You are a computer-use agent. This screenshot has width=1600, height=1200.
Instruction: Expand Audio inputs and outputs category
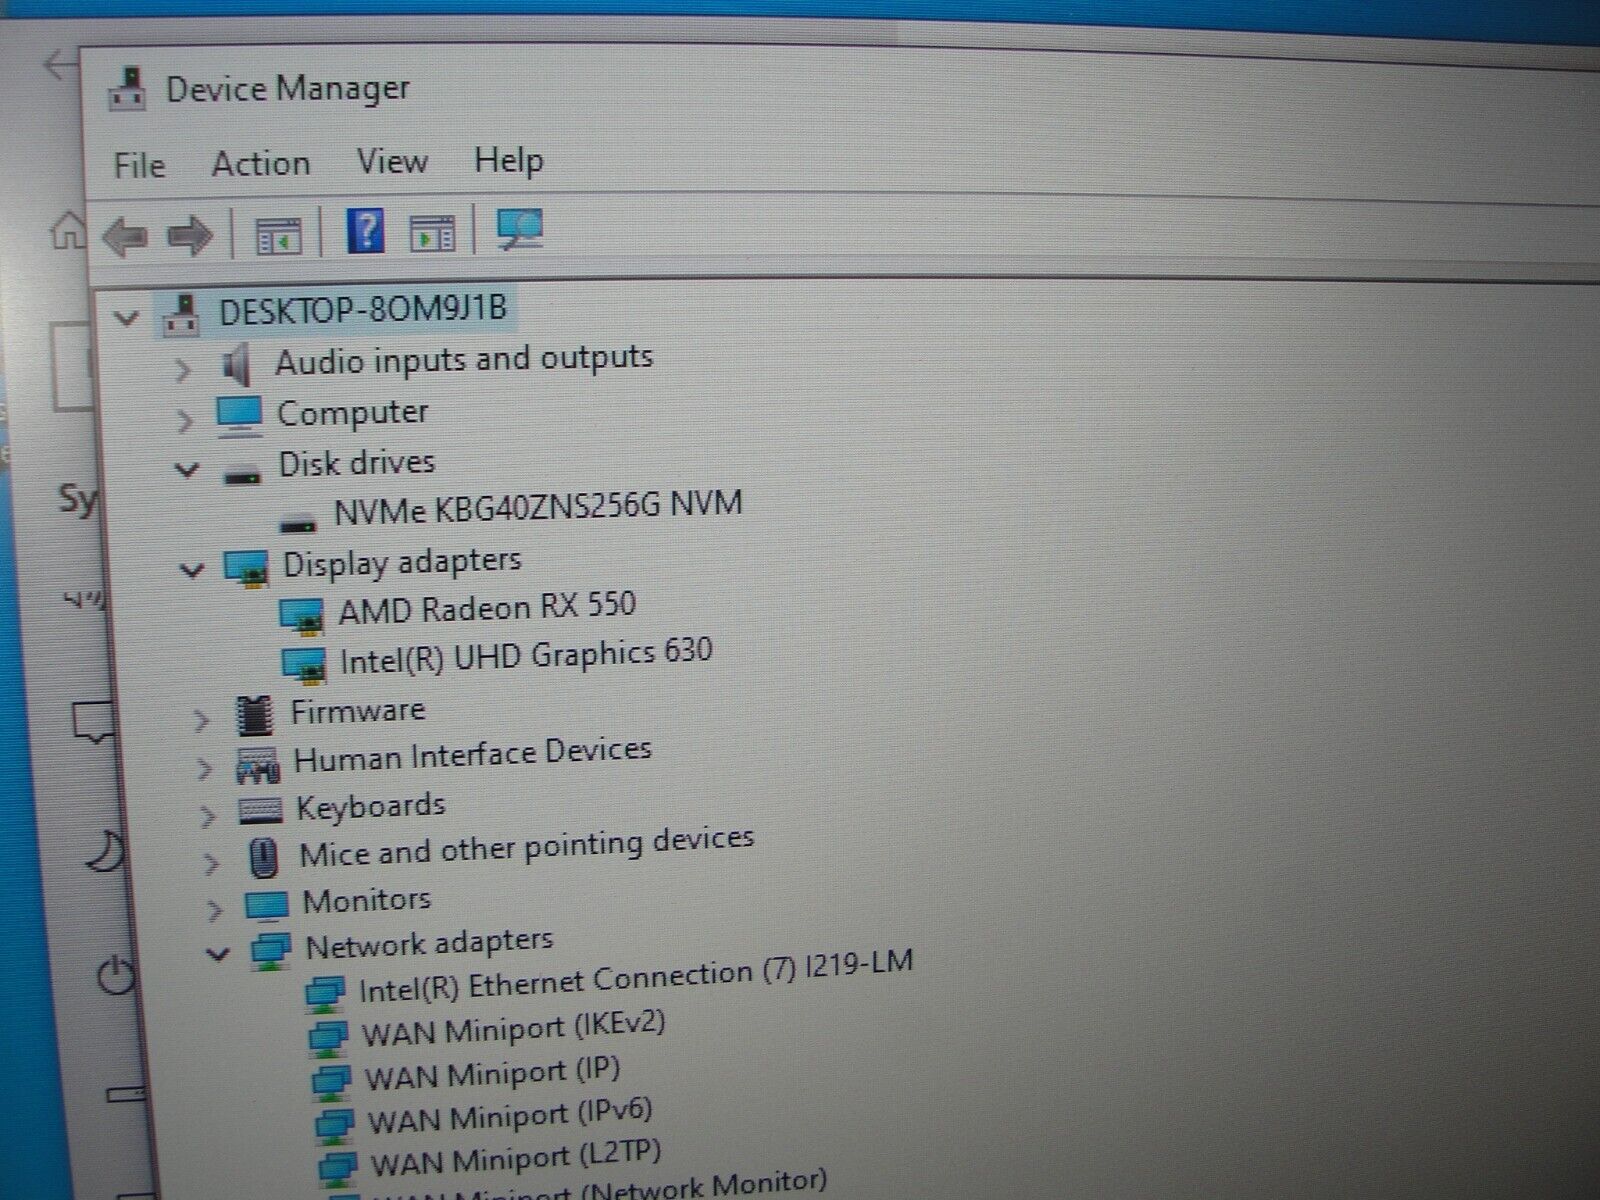click(x=182, y=370)
